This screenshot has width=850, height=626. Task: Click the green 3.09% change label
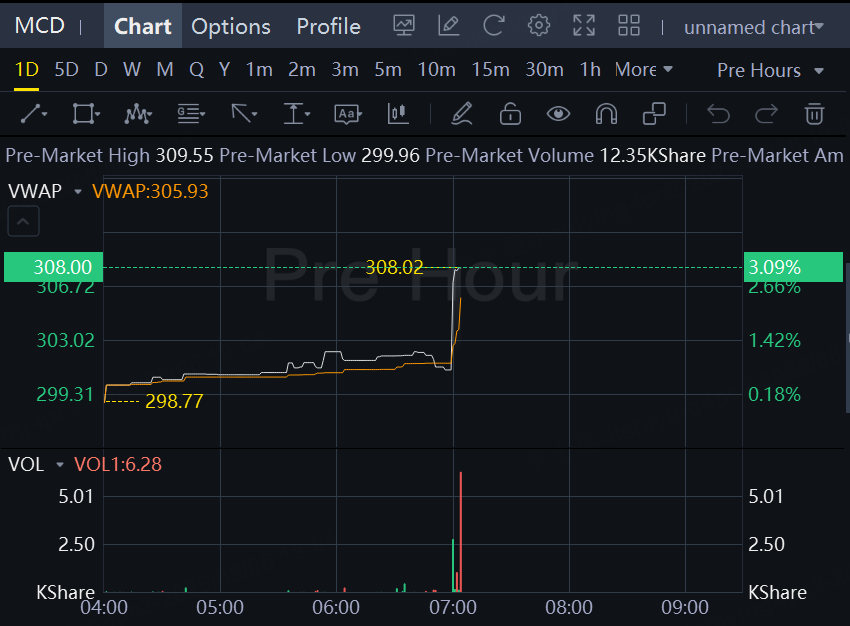click(793, 267)
